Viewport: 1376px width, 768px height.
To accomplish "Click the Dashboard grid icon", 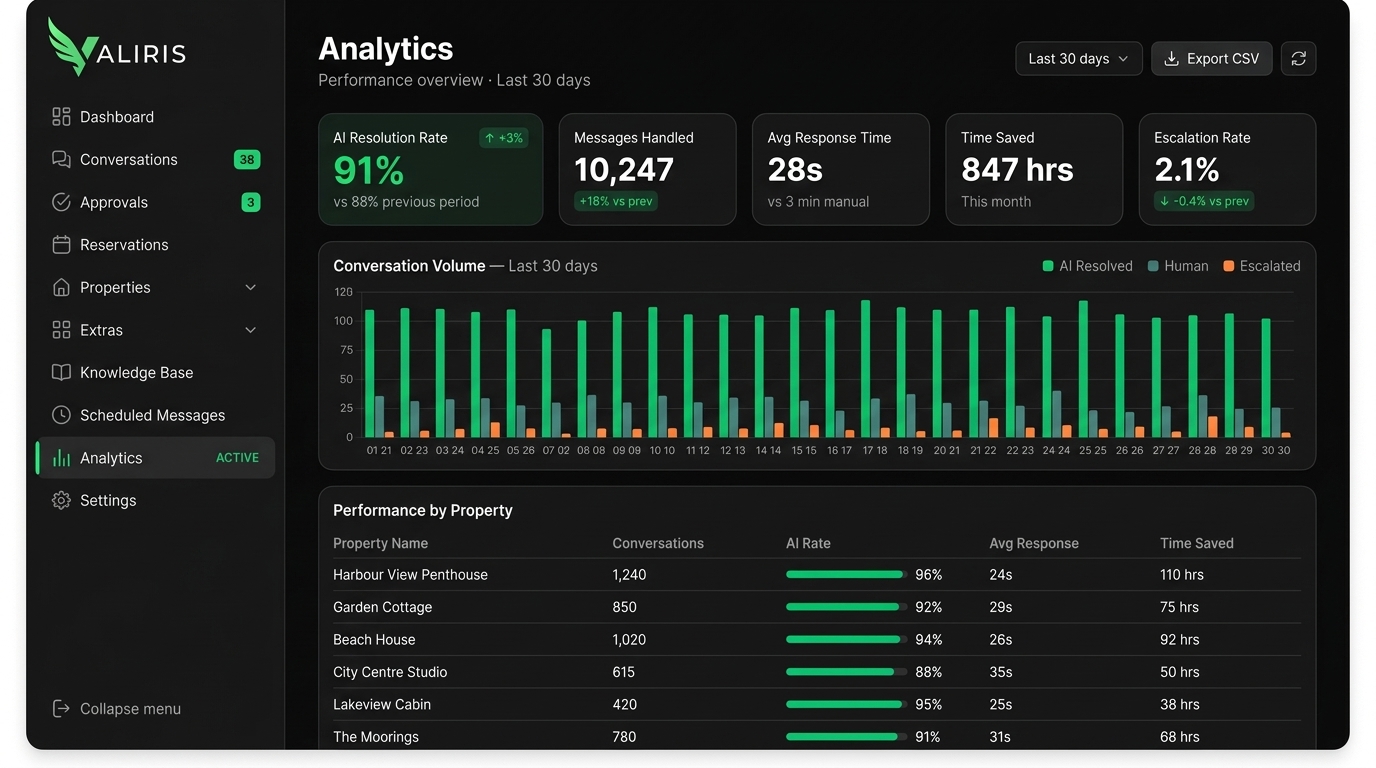I will click(x=61, y=117).
